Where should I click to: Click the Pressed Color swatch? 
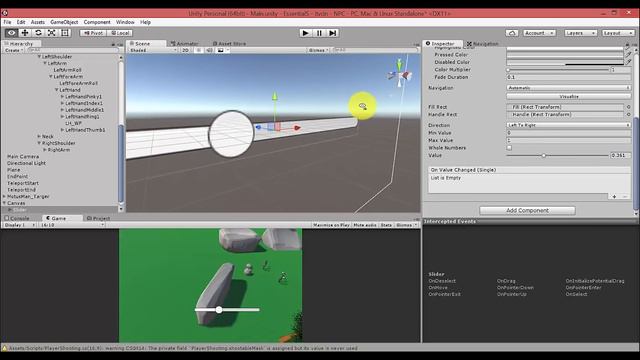tap(565, 54)
